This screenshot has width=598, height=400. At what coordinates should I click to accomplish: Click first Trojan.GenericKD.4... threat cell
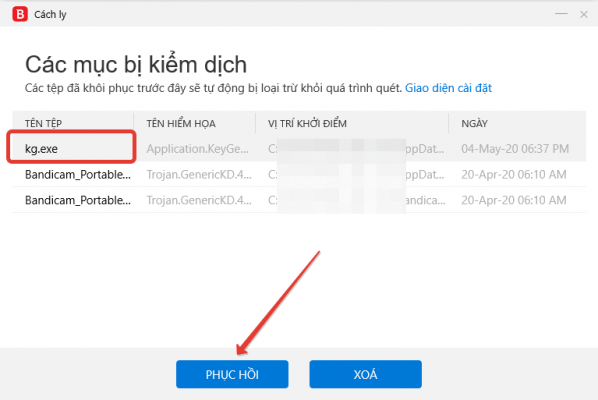[199, 174]
